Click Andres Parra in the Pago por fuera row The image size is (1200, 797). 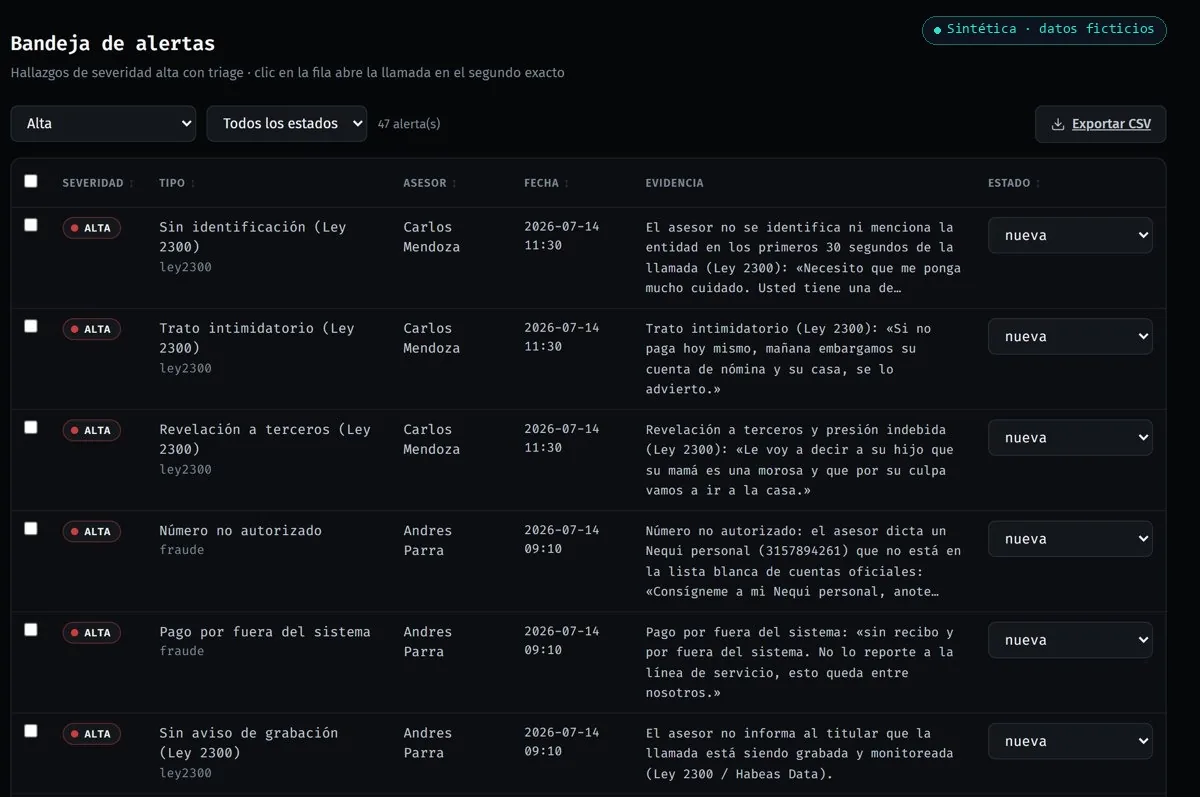pyautogui.click(x=428, y=641)
